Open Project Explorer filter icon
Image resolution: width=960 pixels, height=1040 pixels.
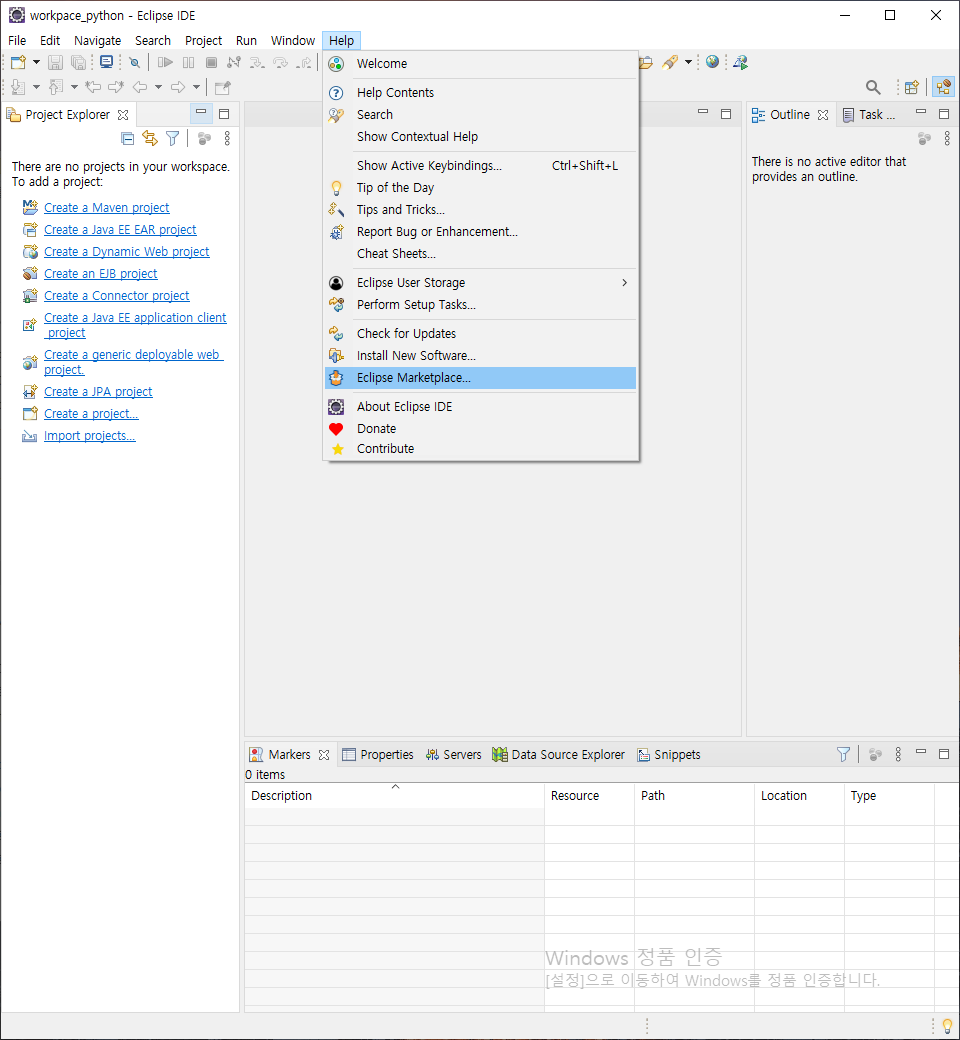click(172, 139)
